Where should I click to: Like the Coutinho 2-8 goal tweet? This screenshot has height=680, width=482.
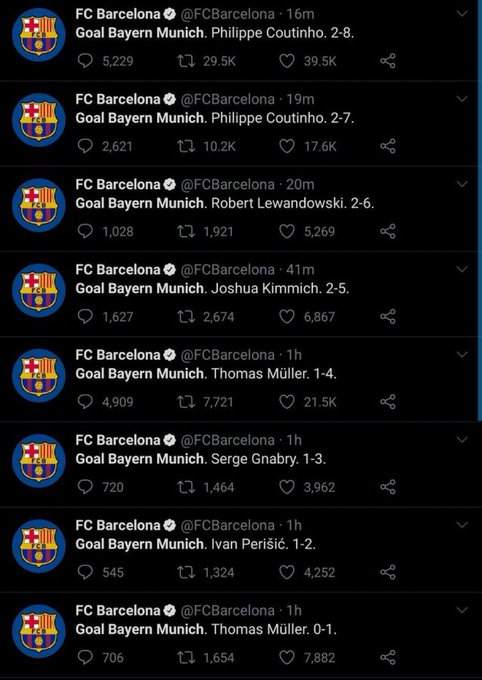click(286, 61)
